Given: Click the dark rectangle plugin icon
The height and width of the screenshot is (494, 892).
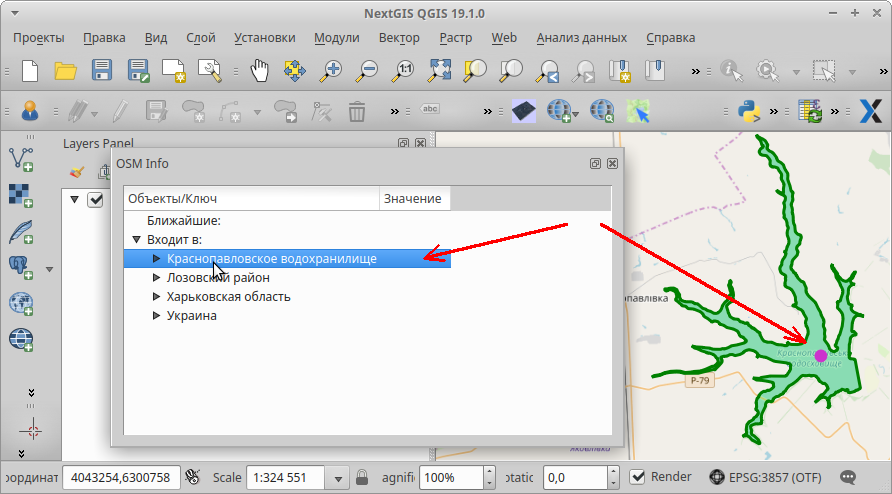Looking at the screenshot, I should point(523,111).
